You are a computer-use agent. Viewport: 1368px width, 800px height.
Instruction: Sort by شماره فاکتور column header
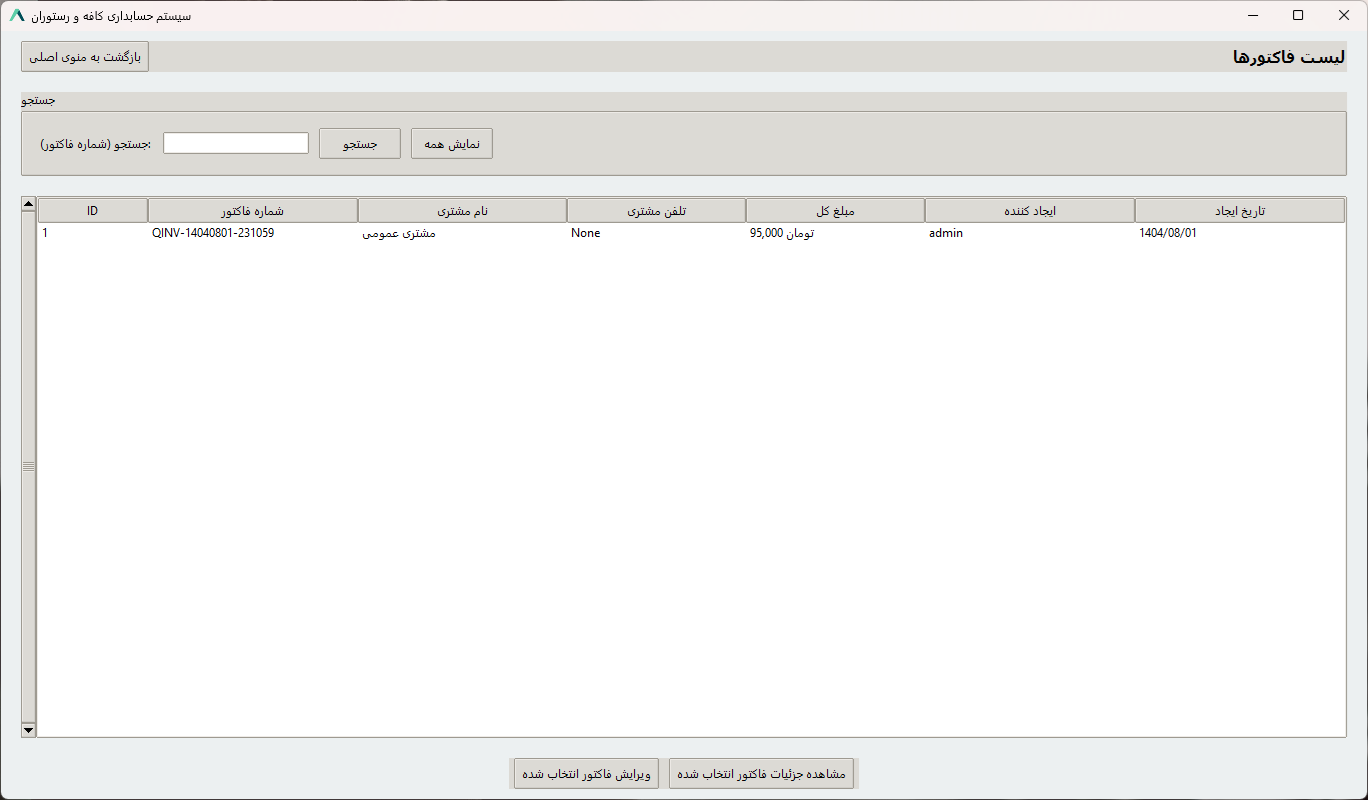click(252, 210)
